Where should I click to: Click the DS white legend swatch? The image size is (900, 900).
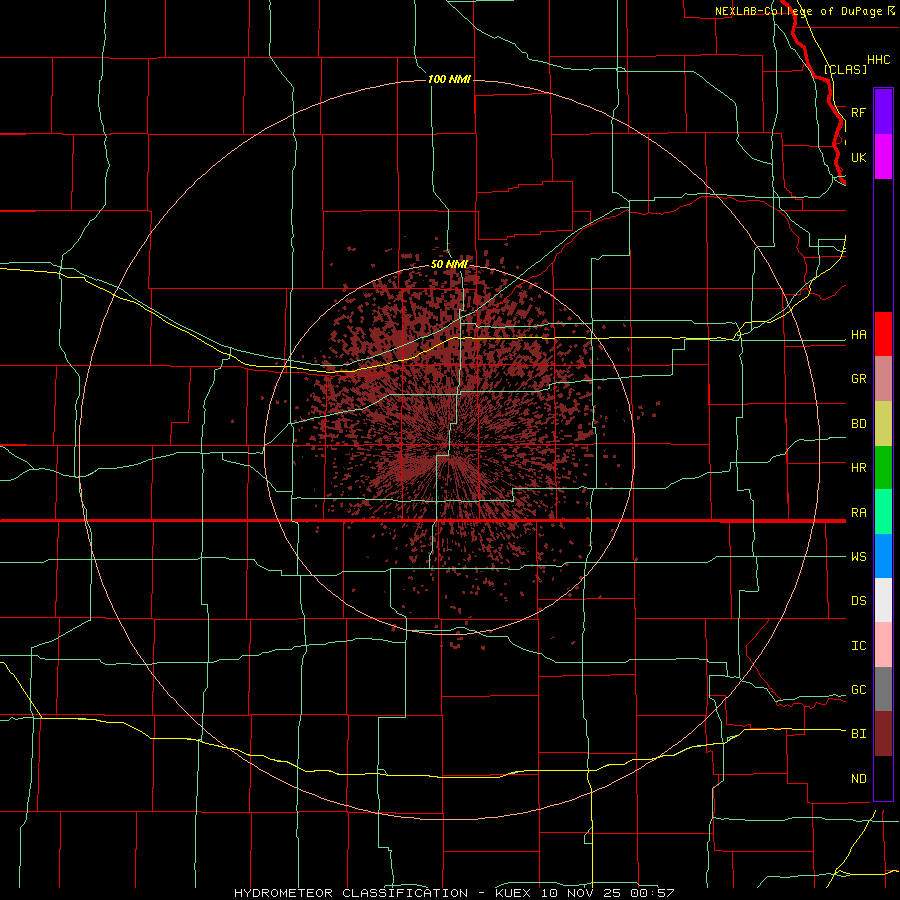[x=883, y=600]
